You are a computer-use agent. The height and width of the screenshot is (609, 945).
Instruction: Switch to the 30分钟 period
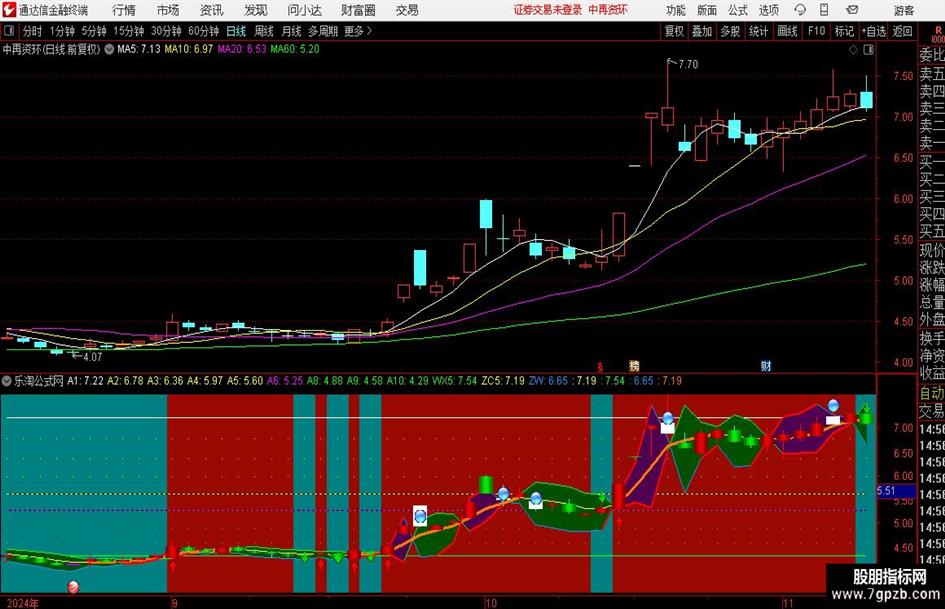(x=166, y=31)
